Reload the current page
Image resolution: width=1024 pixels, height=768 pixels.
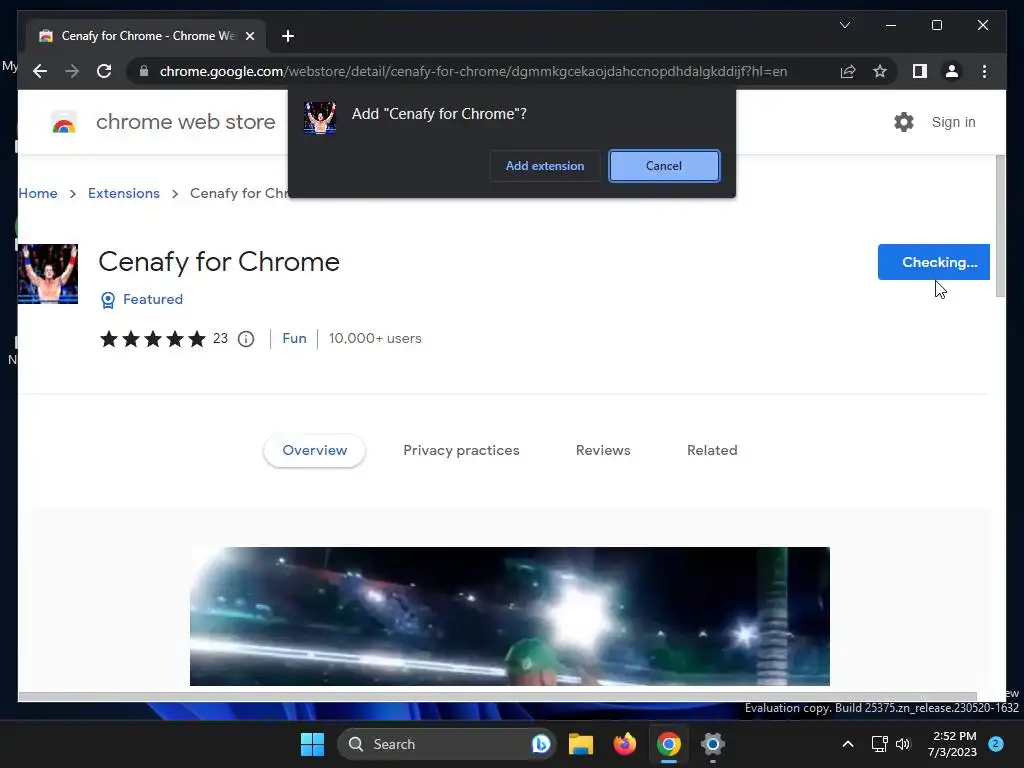pyautogui.click(x=104, y=71)
